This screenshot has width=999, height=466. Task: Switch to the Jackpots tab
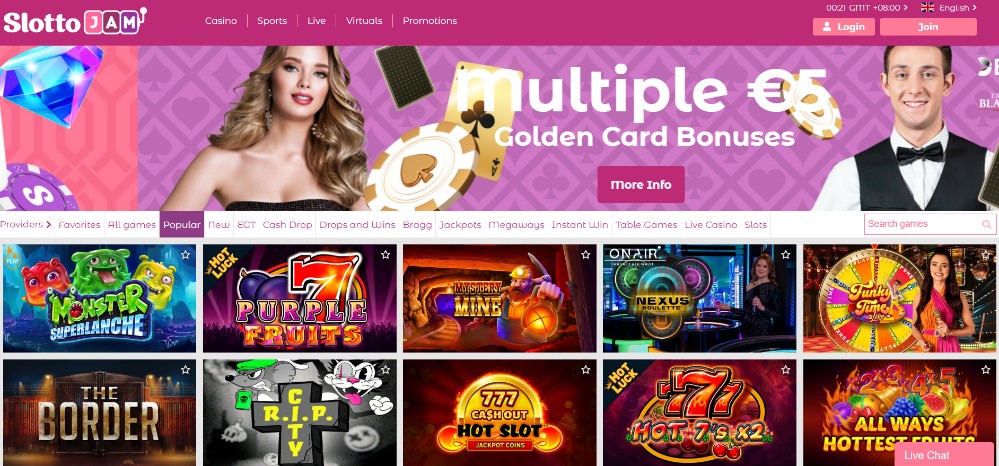(460, 224)
